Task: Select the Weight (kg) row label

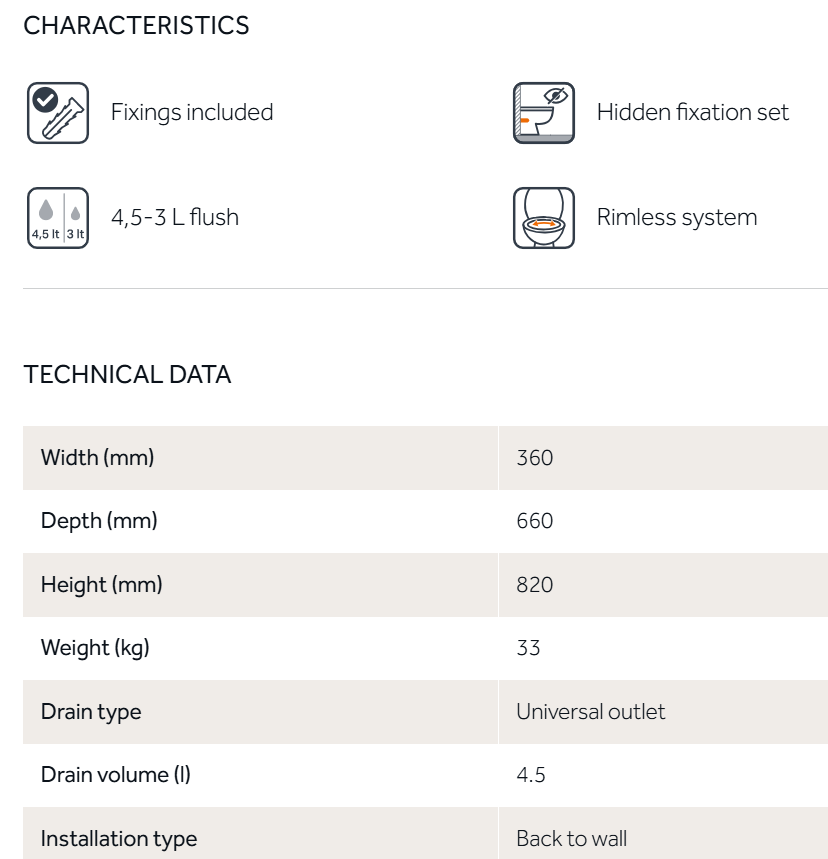Action: click(x=95, y=648)
